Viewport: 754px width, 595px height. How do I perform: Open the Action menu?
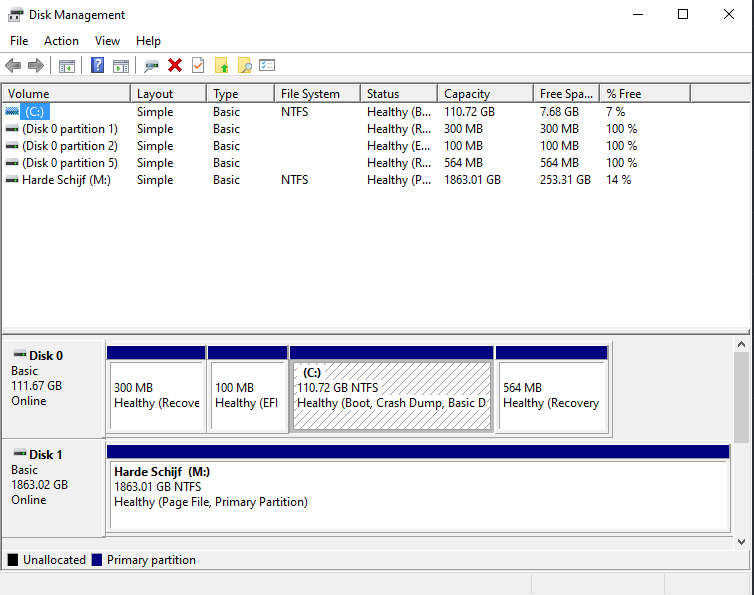[61, 41]
